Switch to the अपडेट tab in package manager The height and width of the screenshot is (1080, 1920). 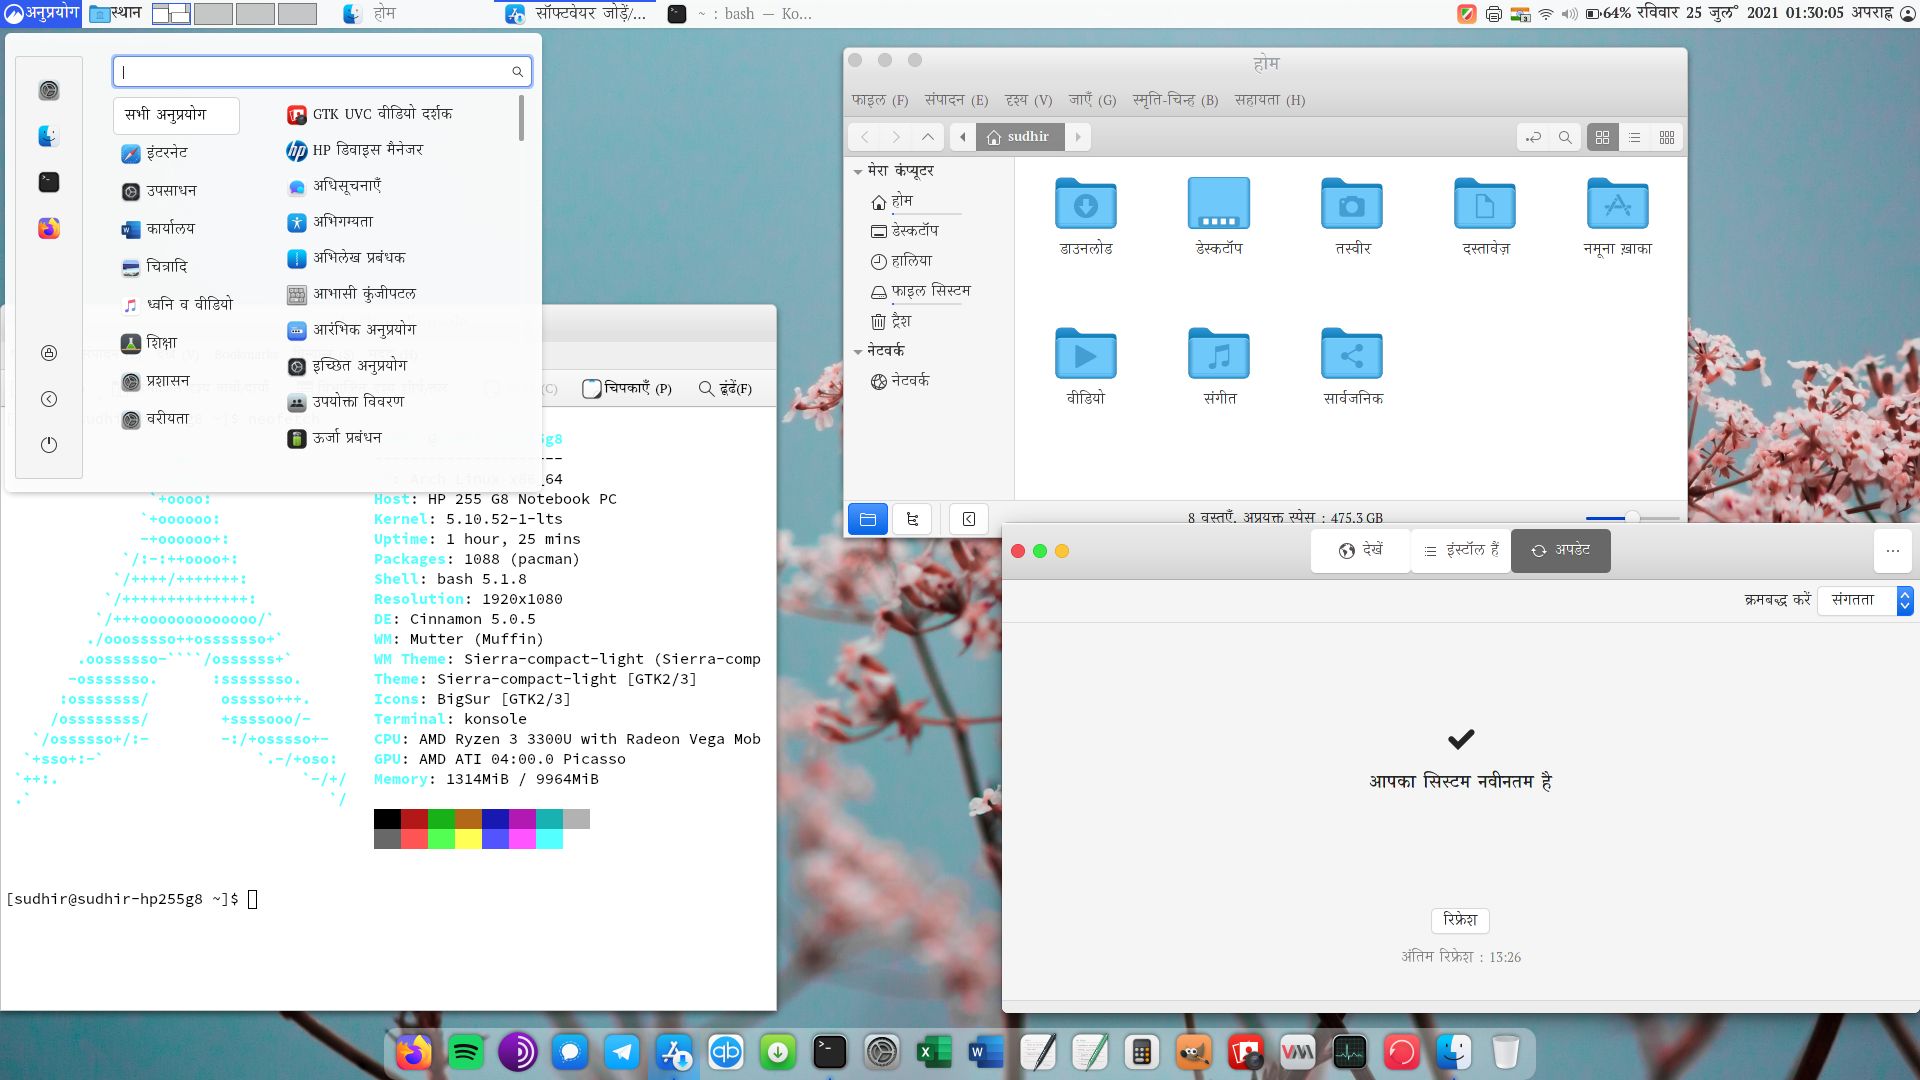(x=1560, y=550)
